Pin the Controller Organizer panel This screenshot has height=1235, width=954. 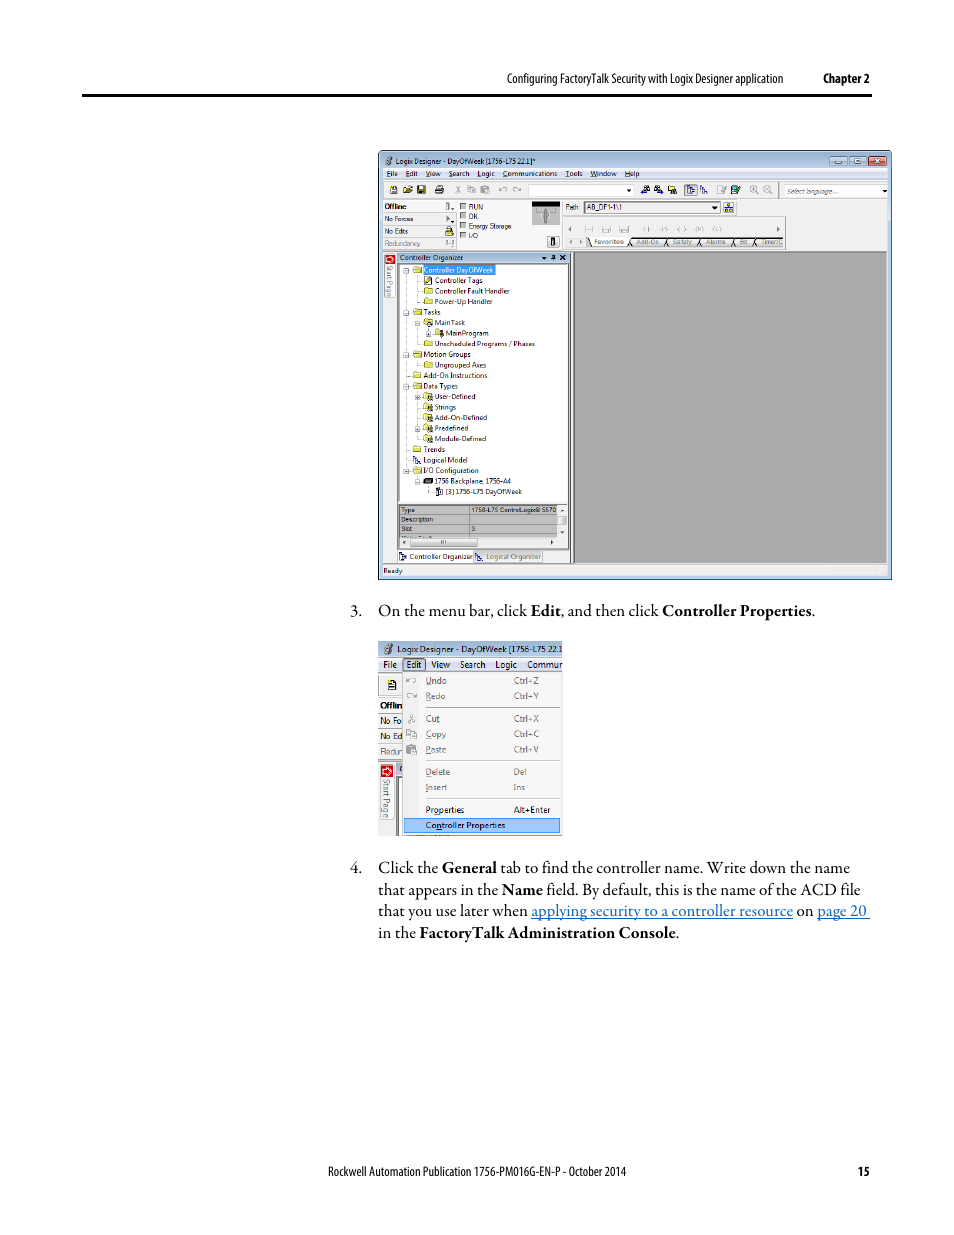pos(553,258)
